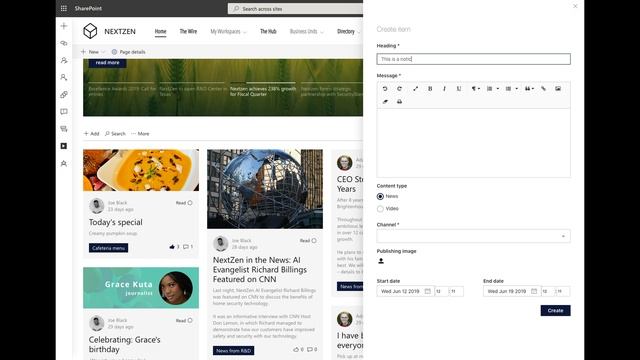
Task: Open the globe sculpture thumbnail
Action: (x=265, y=189)
